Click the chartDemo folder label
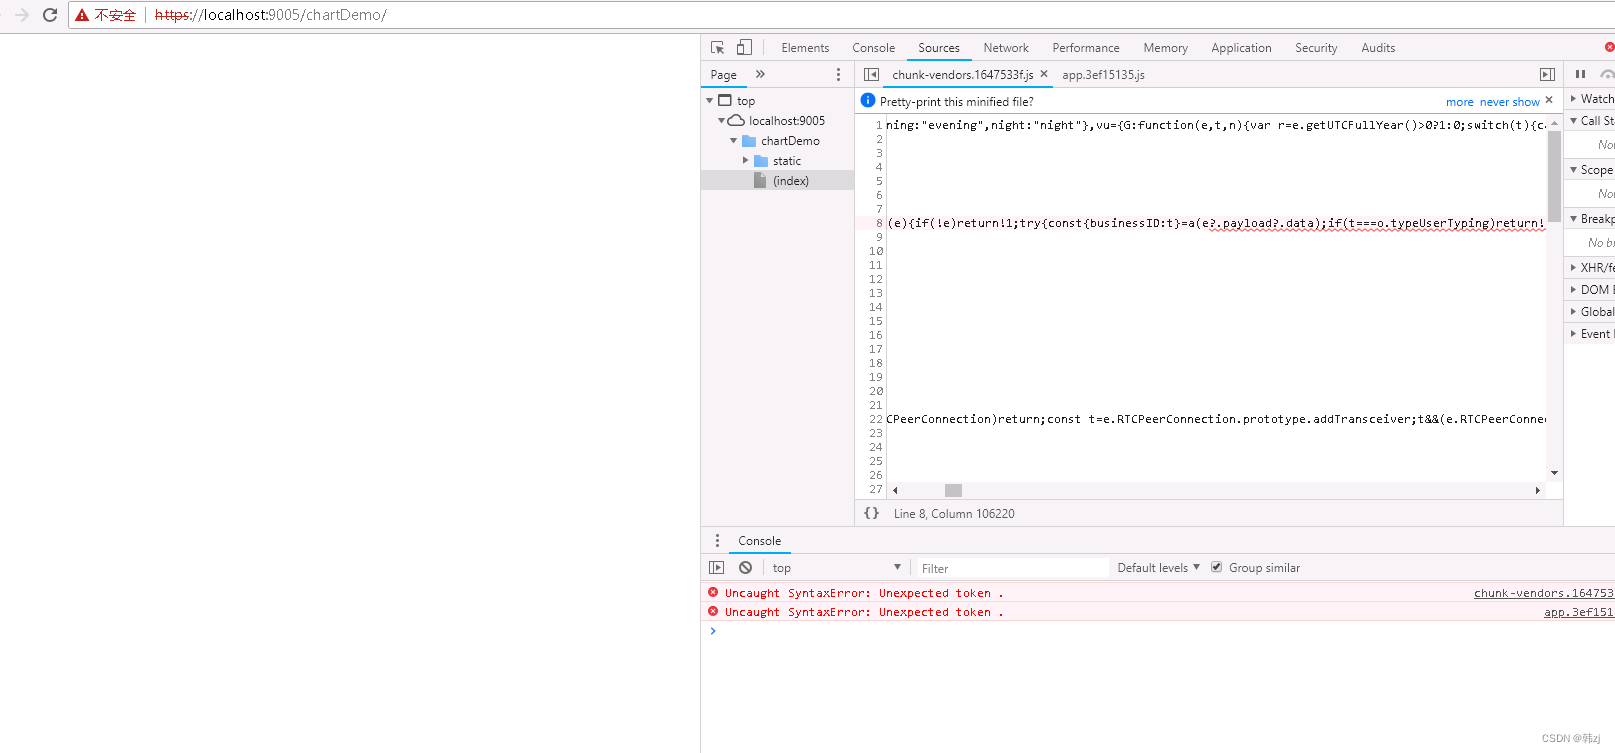This screenshot has width=1615, height=753. [x=790, y=141]
